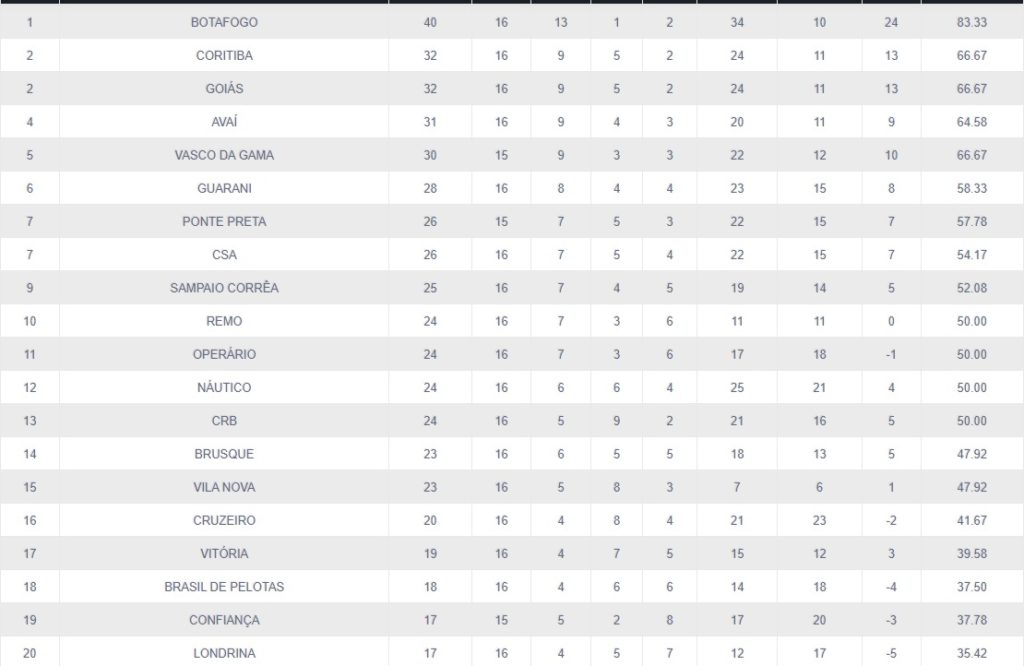The height and width of the screenshot is (666, 1024).
Task: Click on the Náutico team name
Action: [x=224, y=387]
